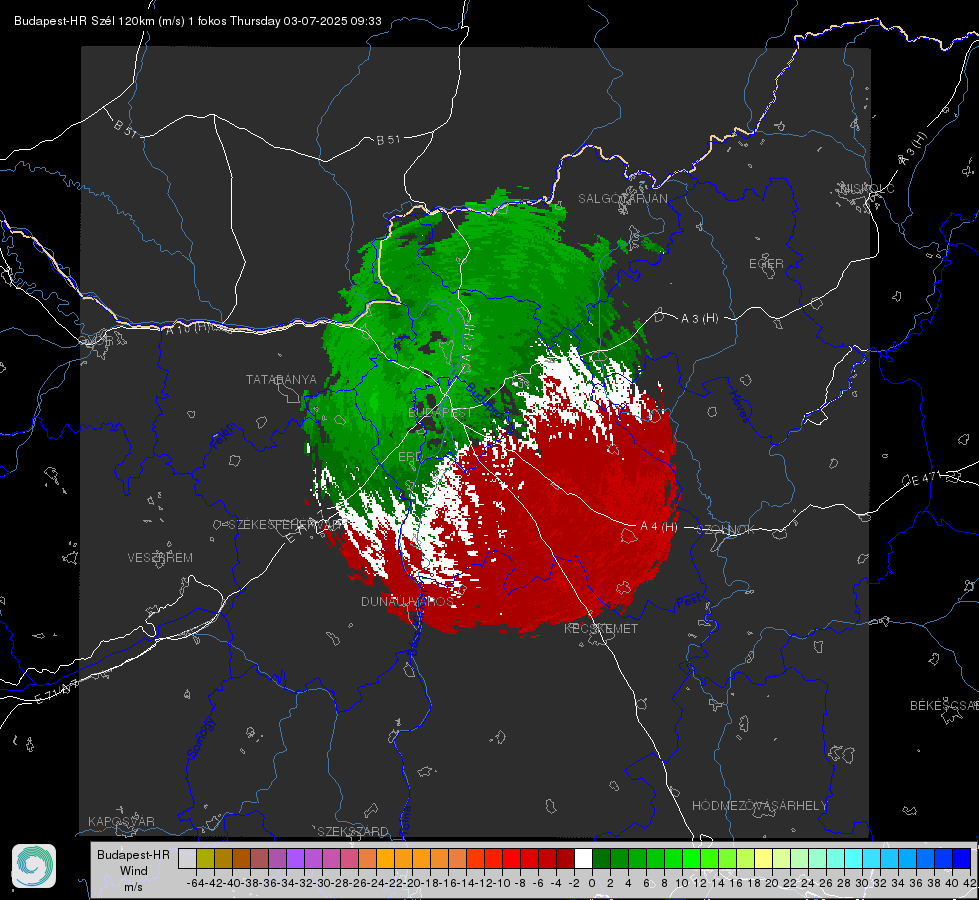Click the swirl weather service logo
This screenshot has width=979, height=900.
point(34,866)
